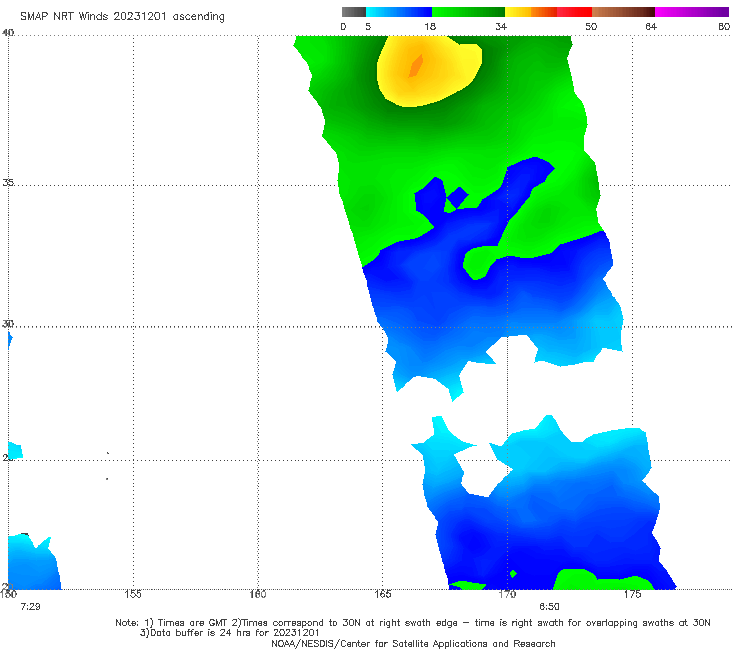Click the longitude label '175'

tap(632, 594)
